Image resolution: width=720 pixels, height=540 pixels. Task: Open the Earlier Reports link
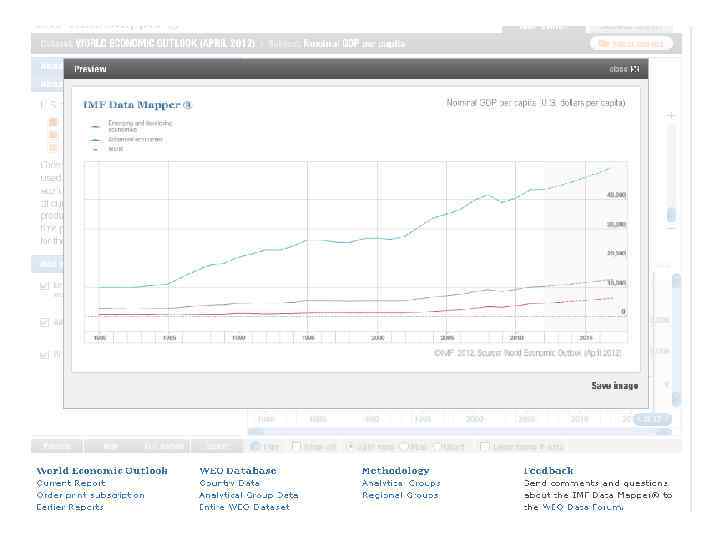(x=70, y=507)
